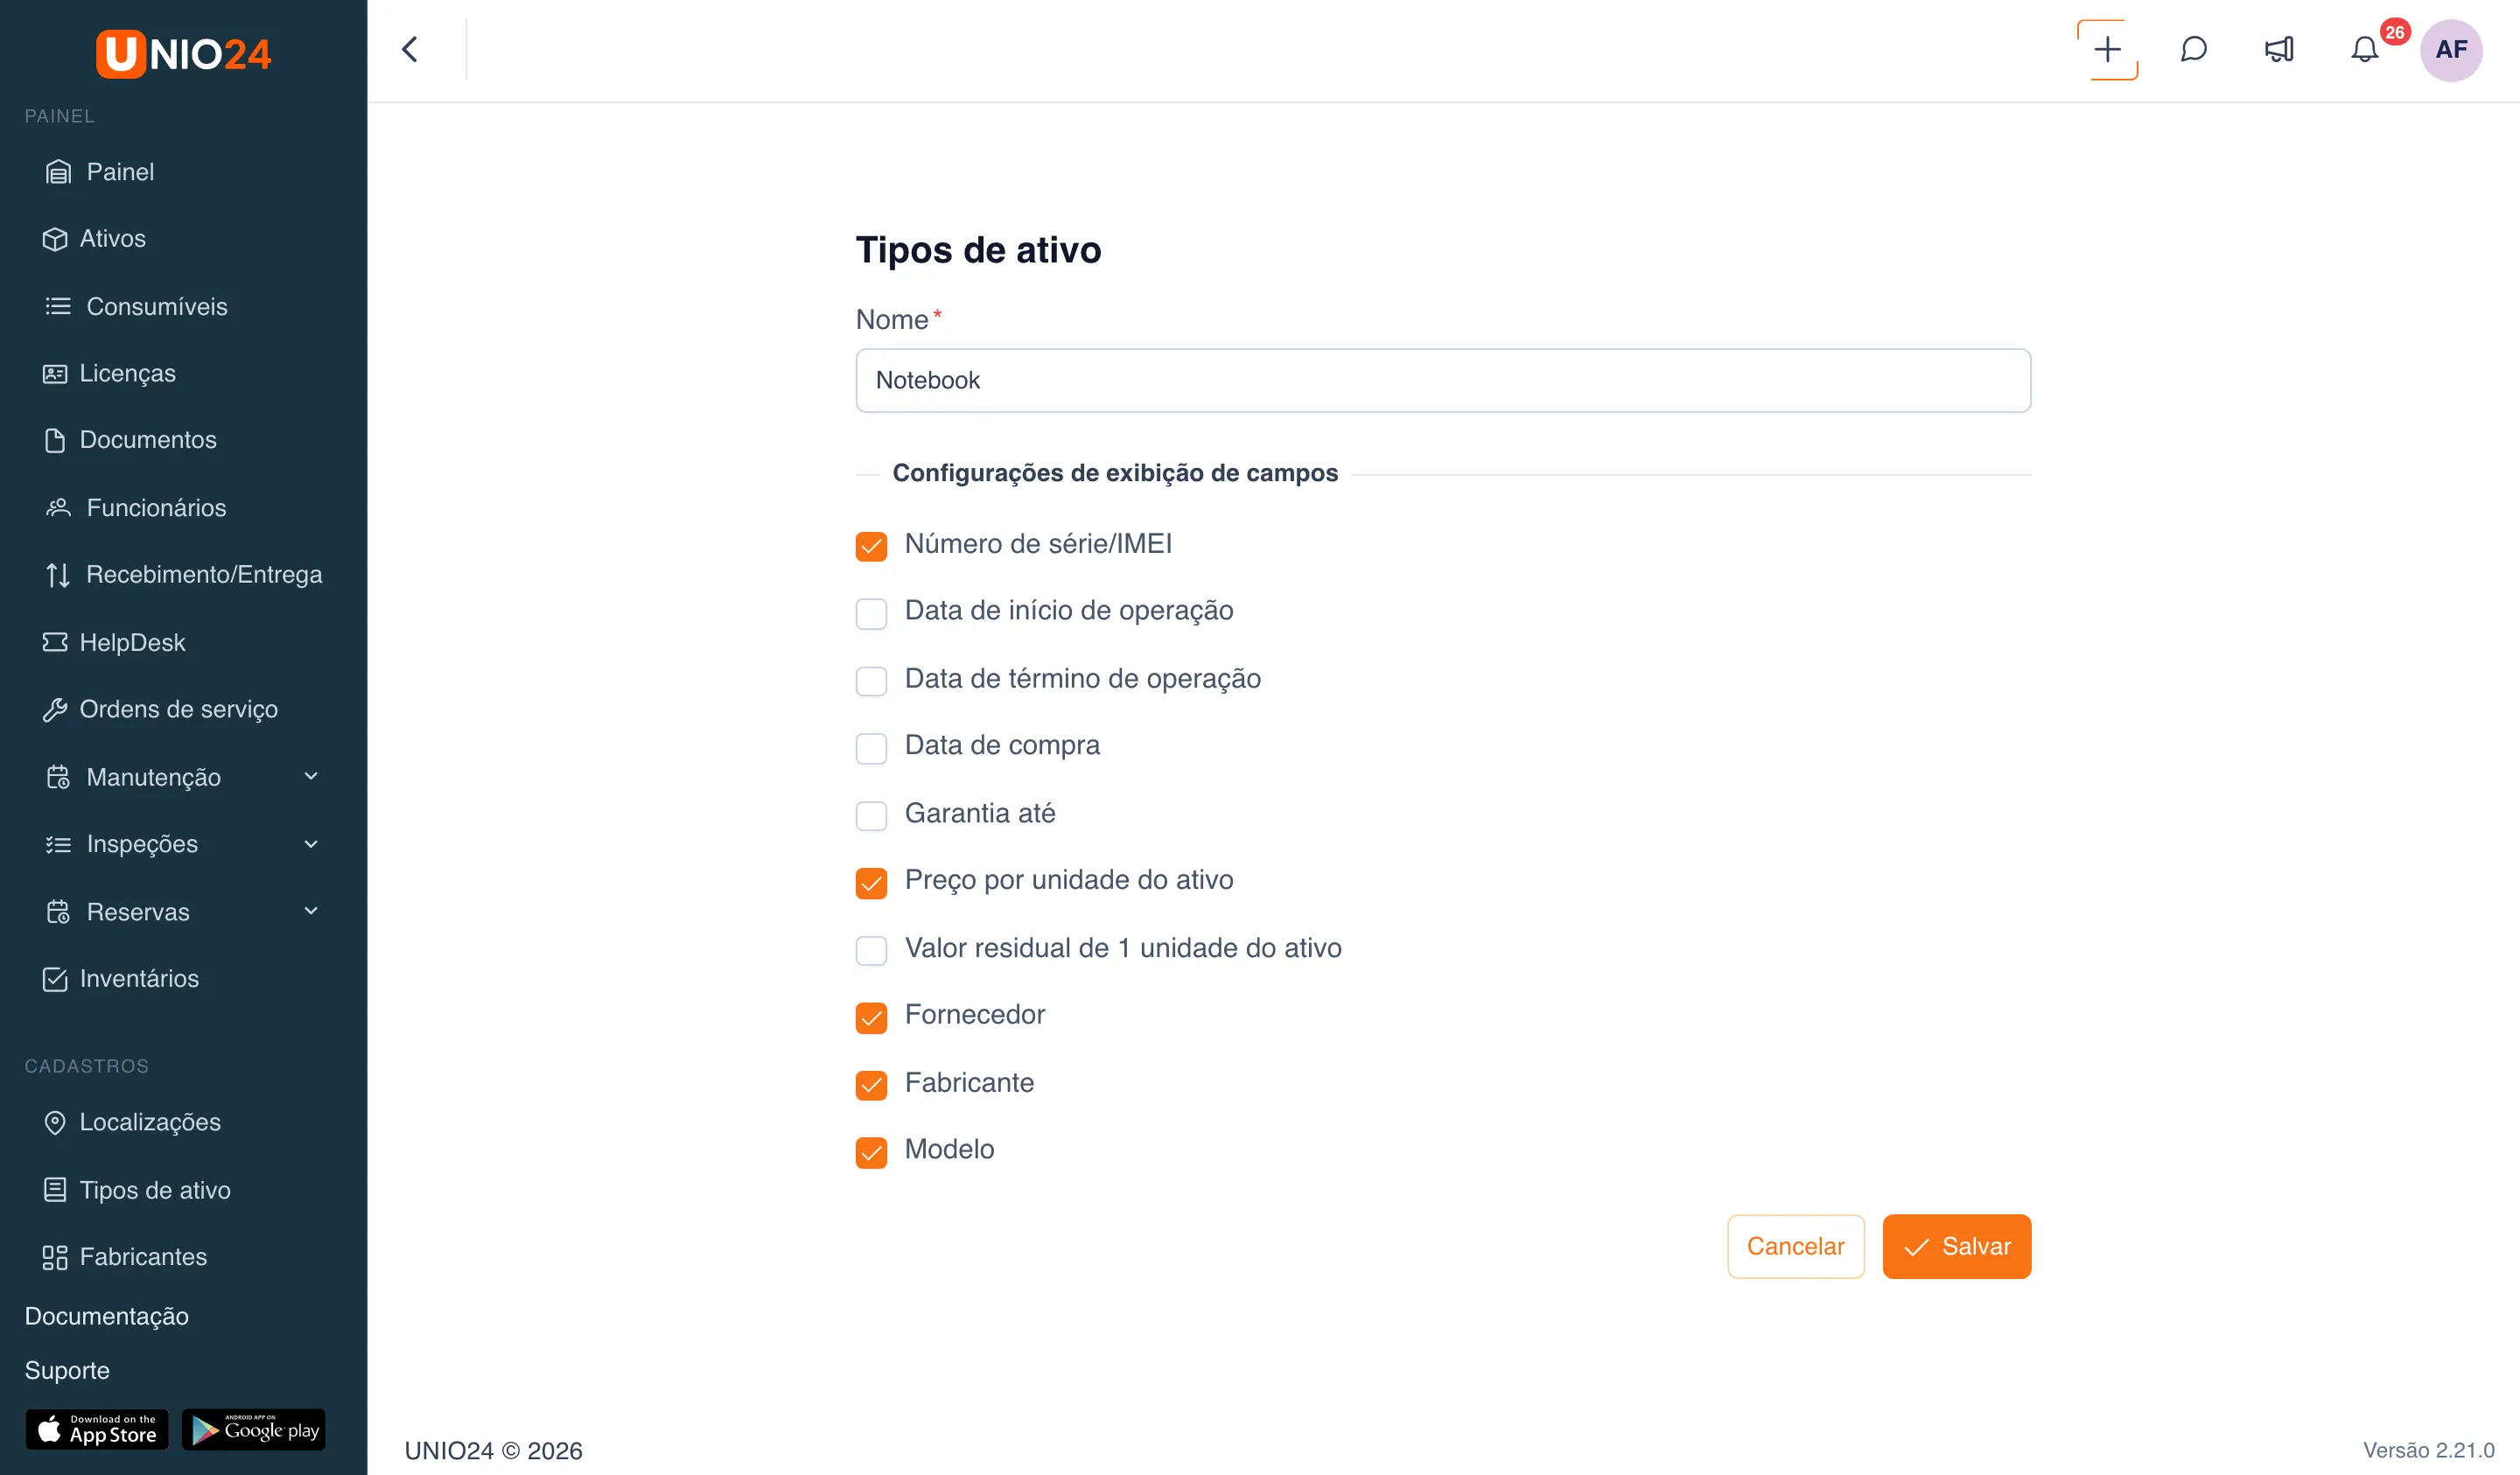The width and height of the screenshot is (2520, 1475).
Task: Click the Licenças card icon
Action: 55,373
